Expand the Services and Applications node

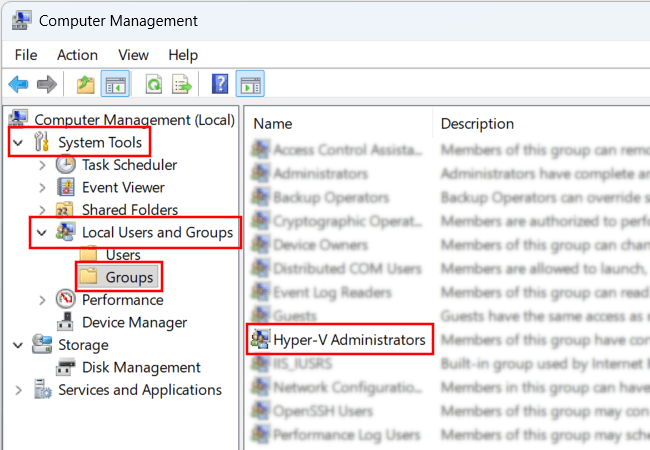click(18, 390)
